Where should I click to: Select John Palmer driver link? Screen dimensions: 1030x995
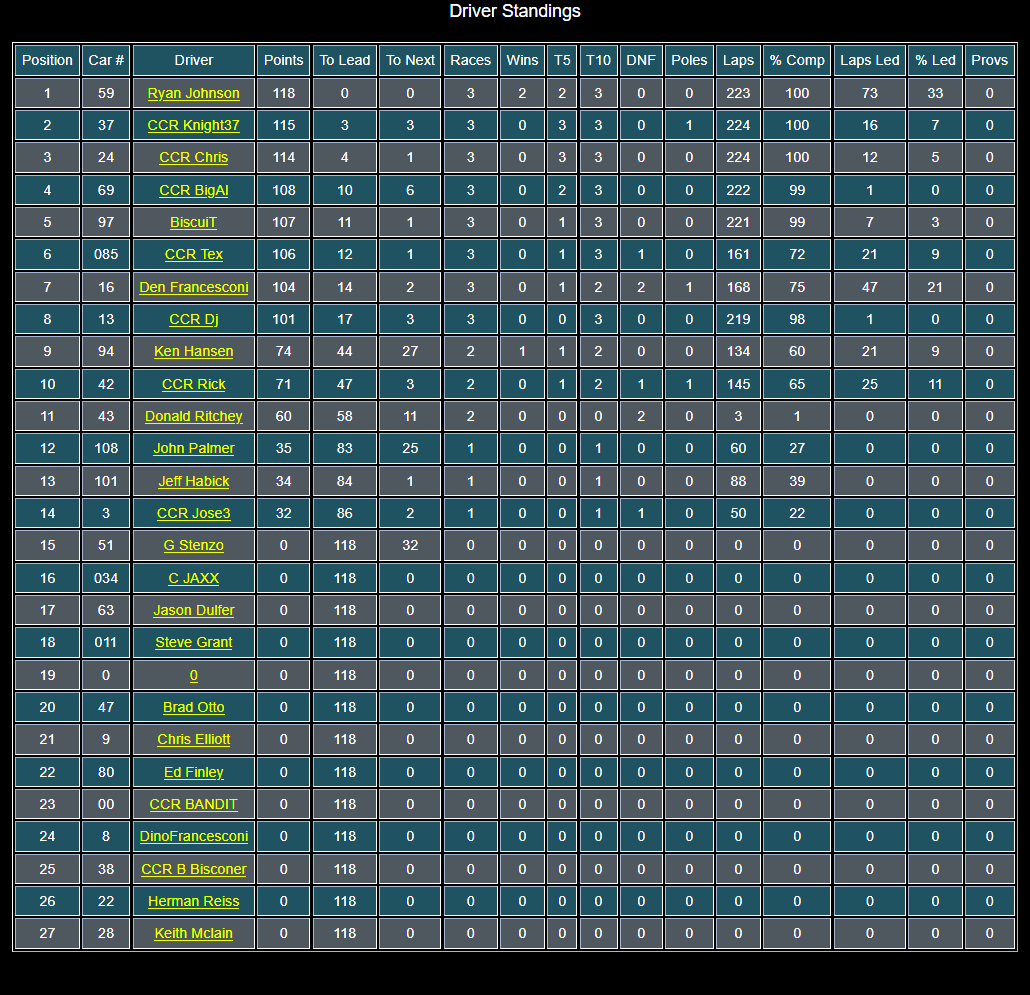(x=193, y=449)
